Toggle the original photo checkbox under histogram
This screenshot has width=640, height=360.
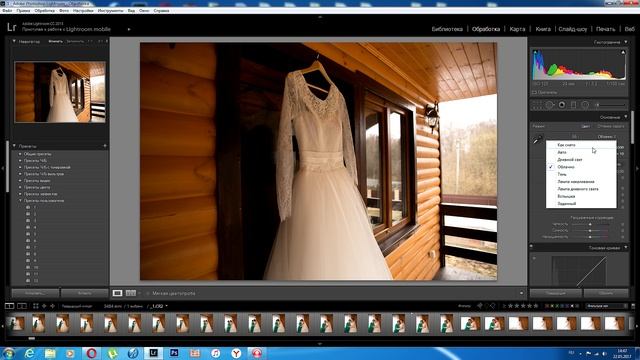(534, 93)
